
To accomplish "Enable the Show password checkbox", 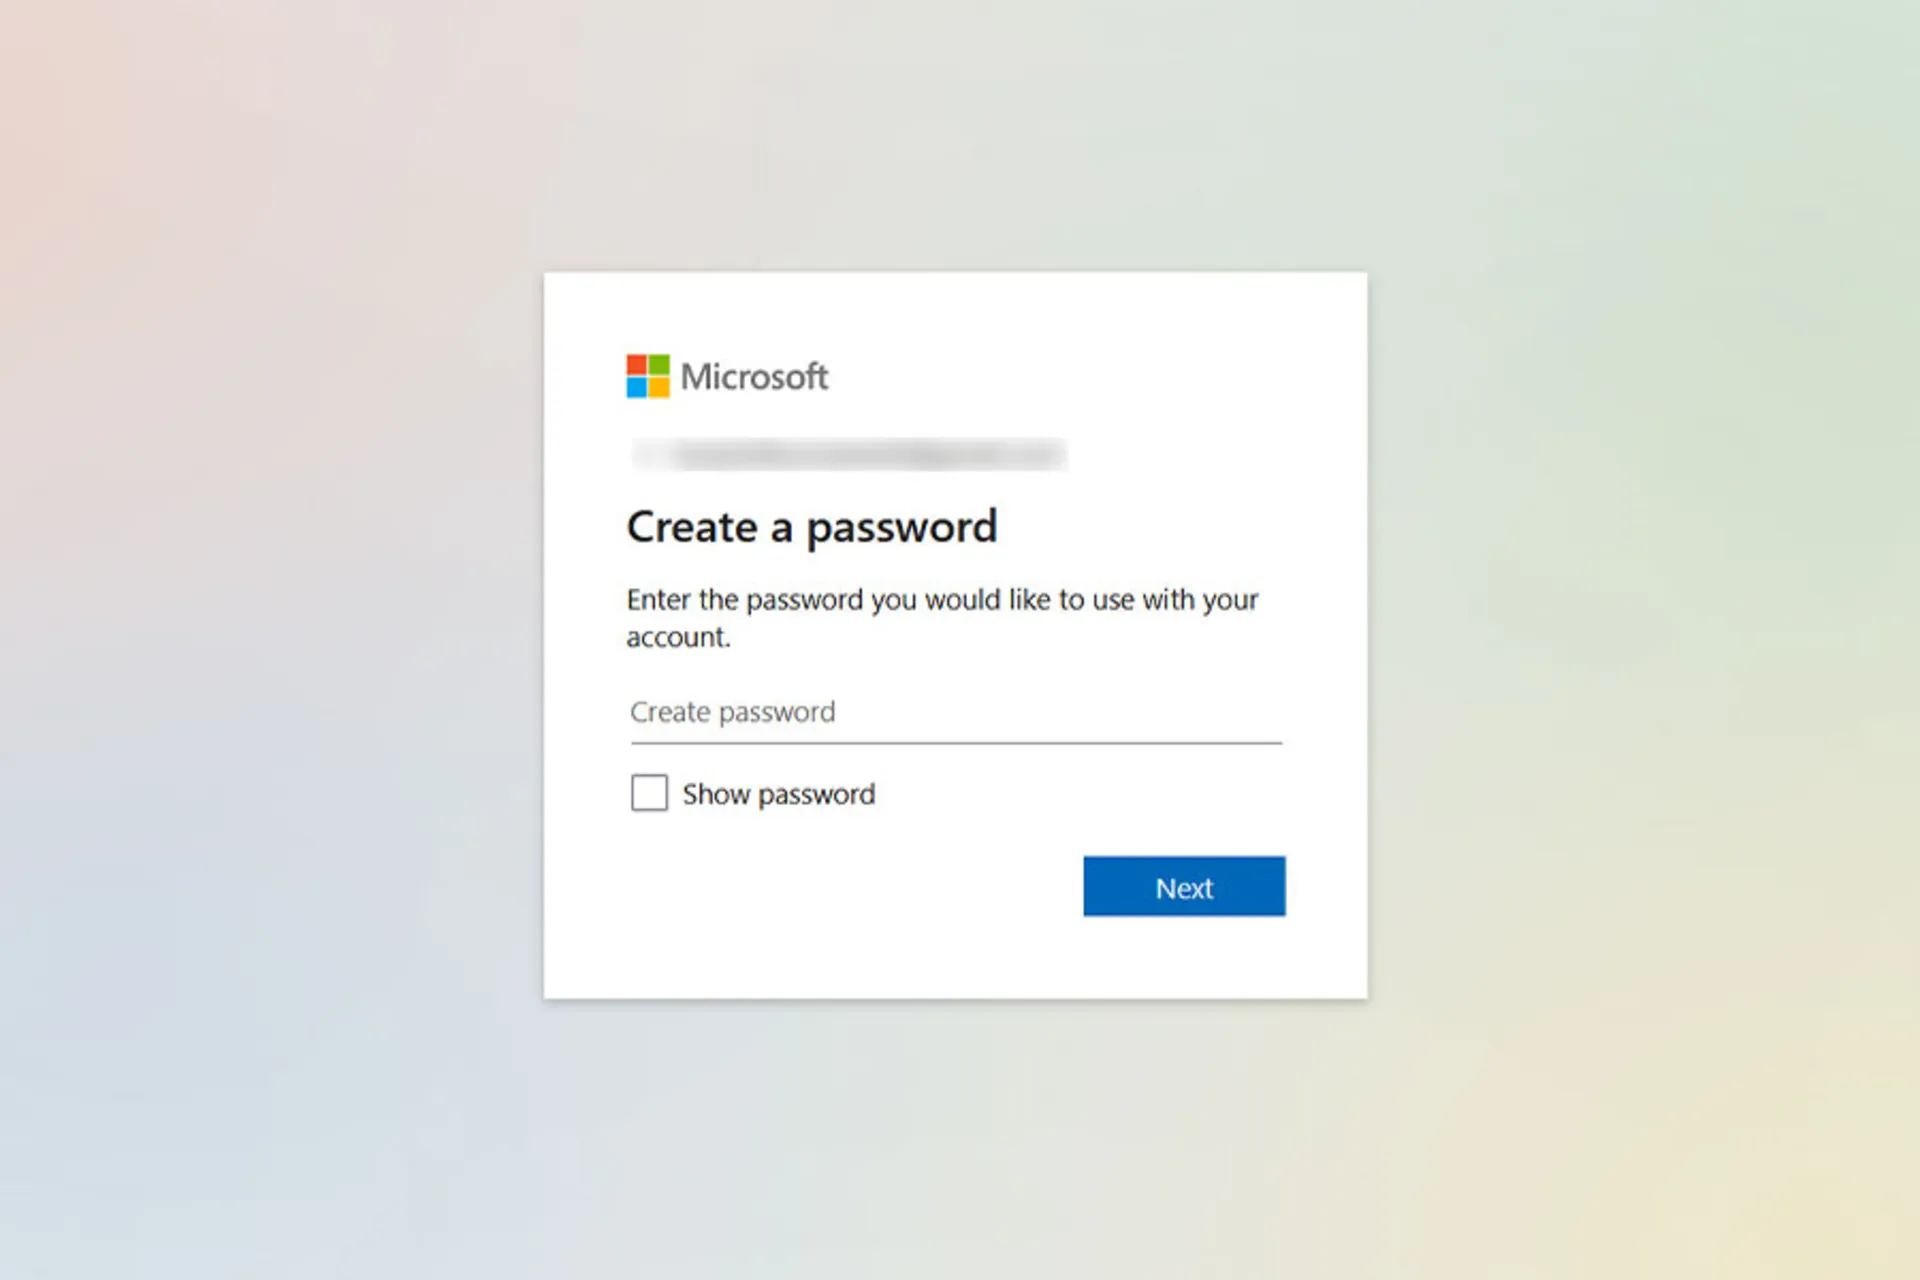I will [649, 793].
